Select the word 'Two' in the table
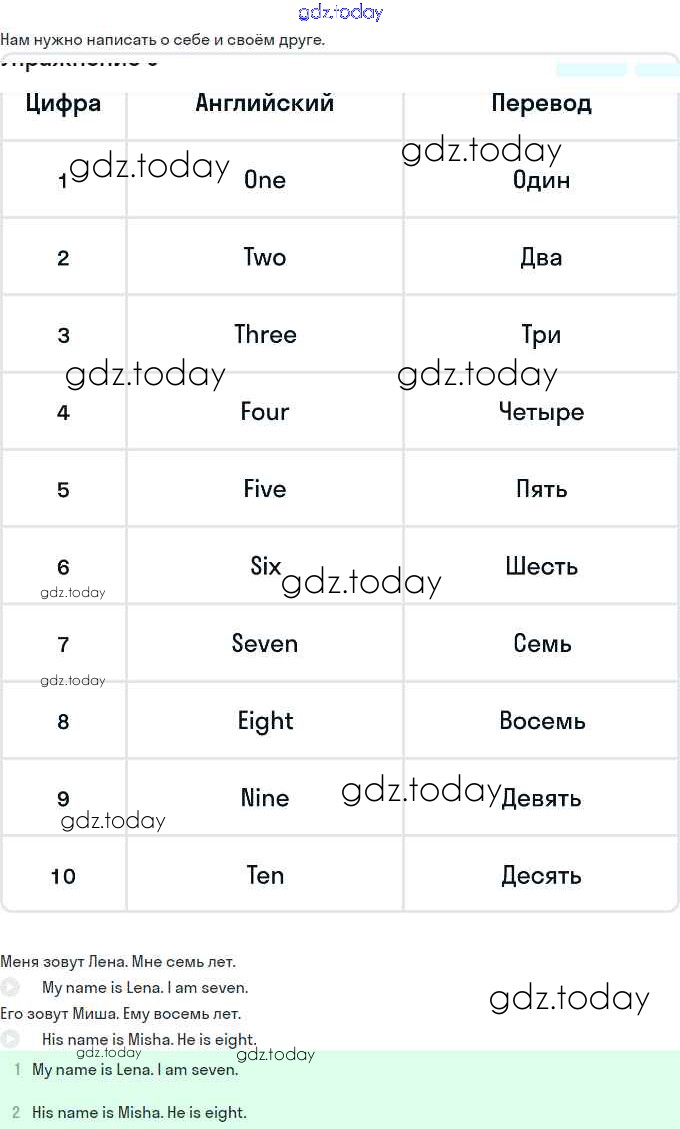 265,257
